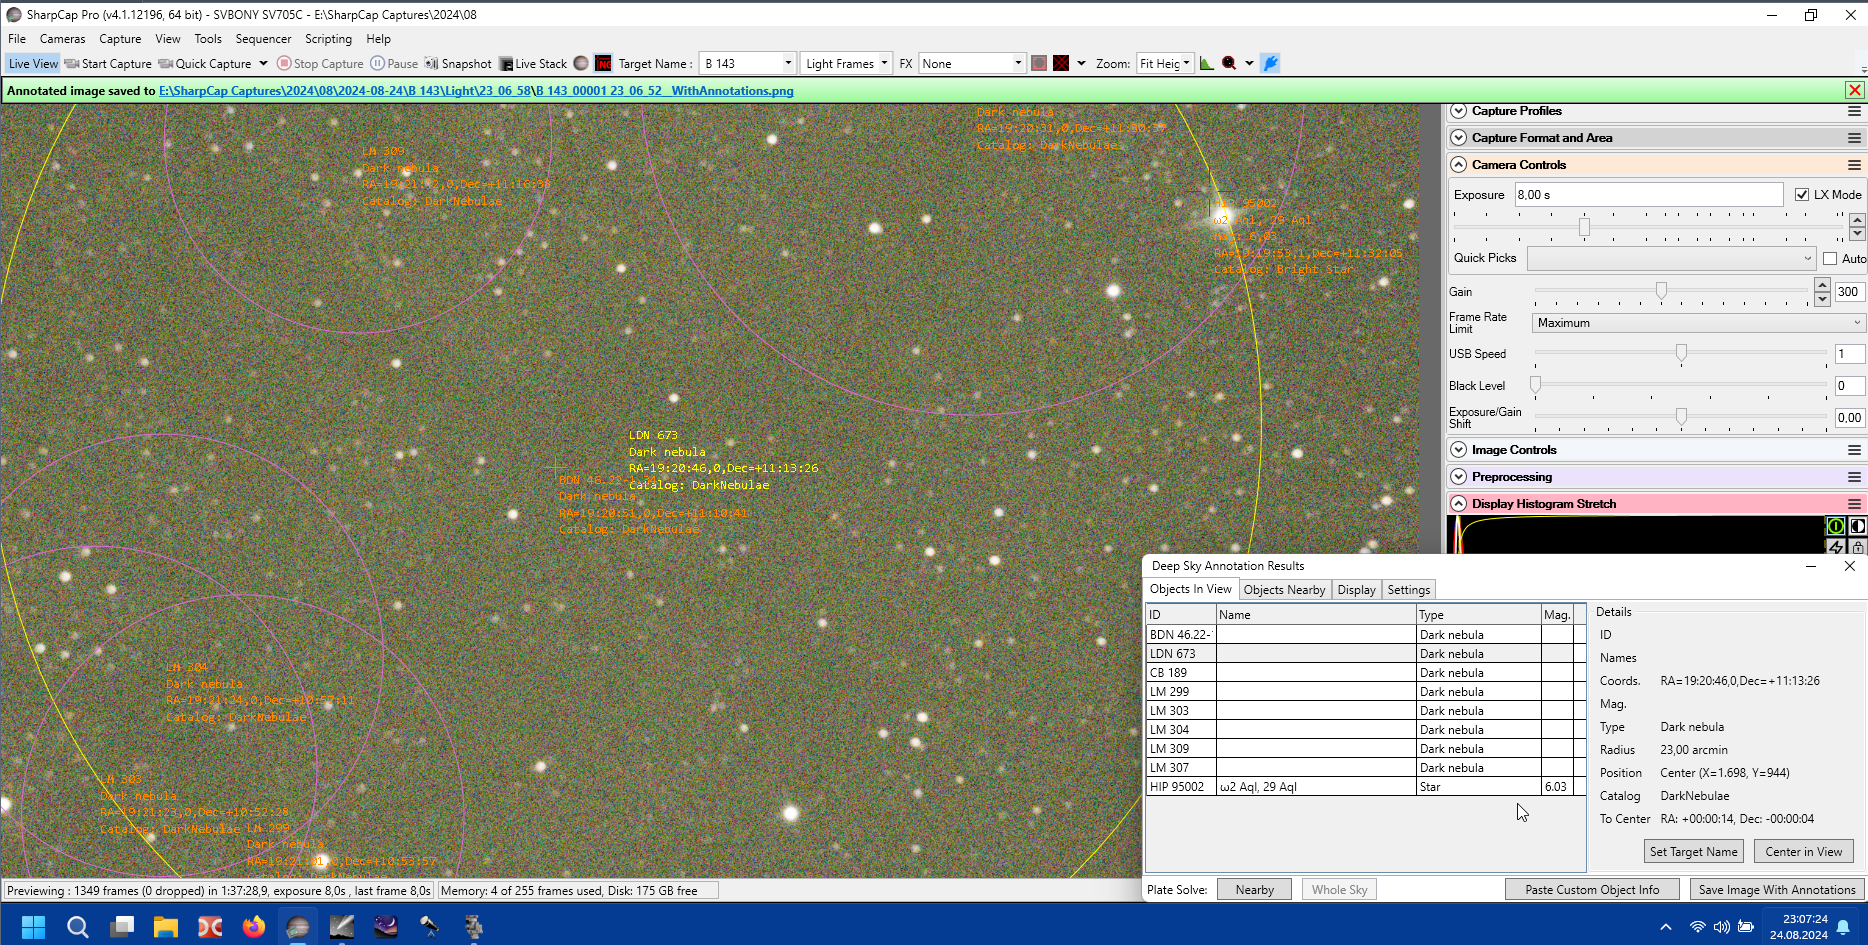The height and width of the screenshot is (945, 1868).
Task: Click the Exposure value field
Action: coord(1648,195)
